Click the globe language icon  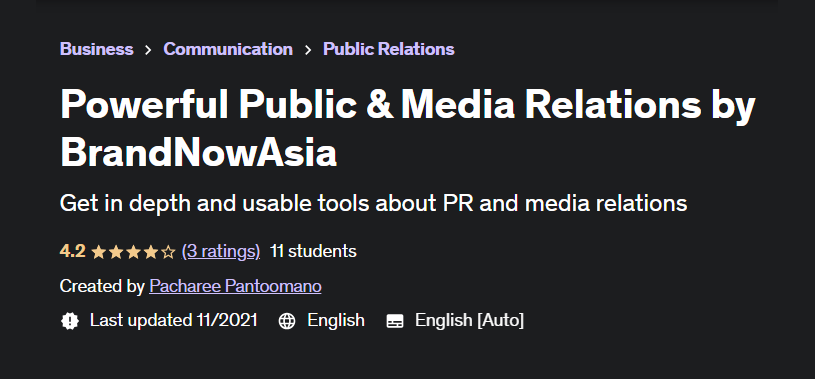pyautogui.click(x=287, y=321)
